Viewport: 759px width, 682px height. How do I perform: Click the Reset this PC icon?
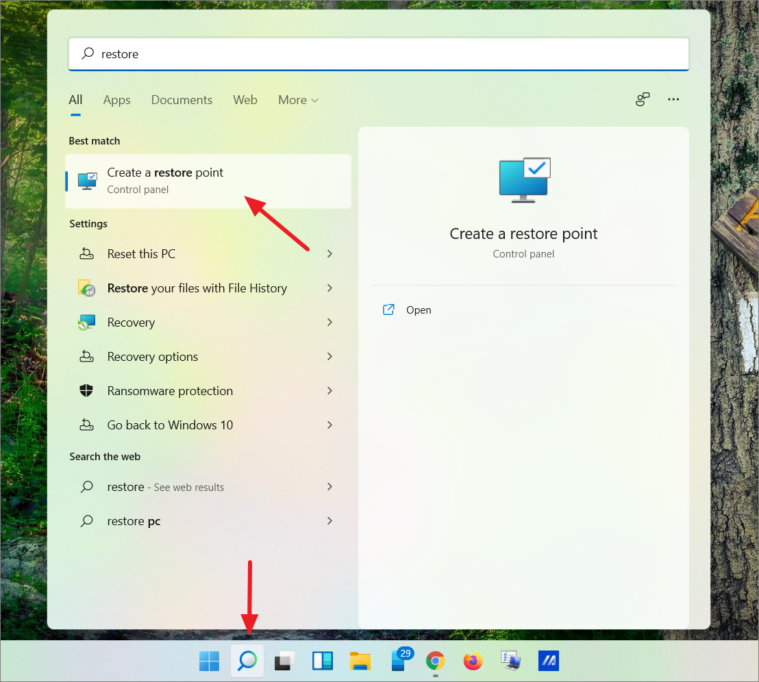(x=87, y=254)
